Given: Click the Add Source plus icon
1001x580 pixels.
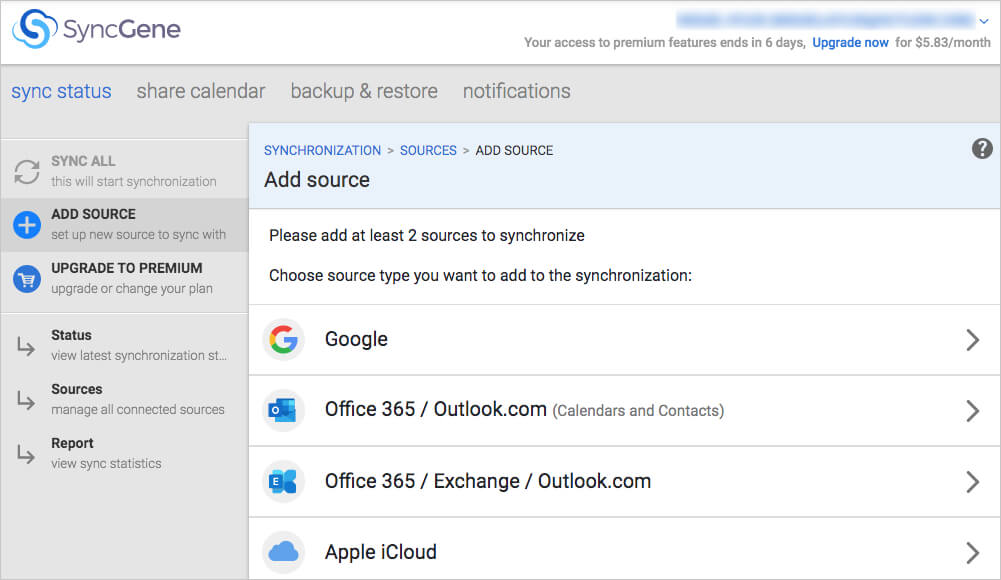Looking at the screenshot, I should [x=27, y=225].
